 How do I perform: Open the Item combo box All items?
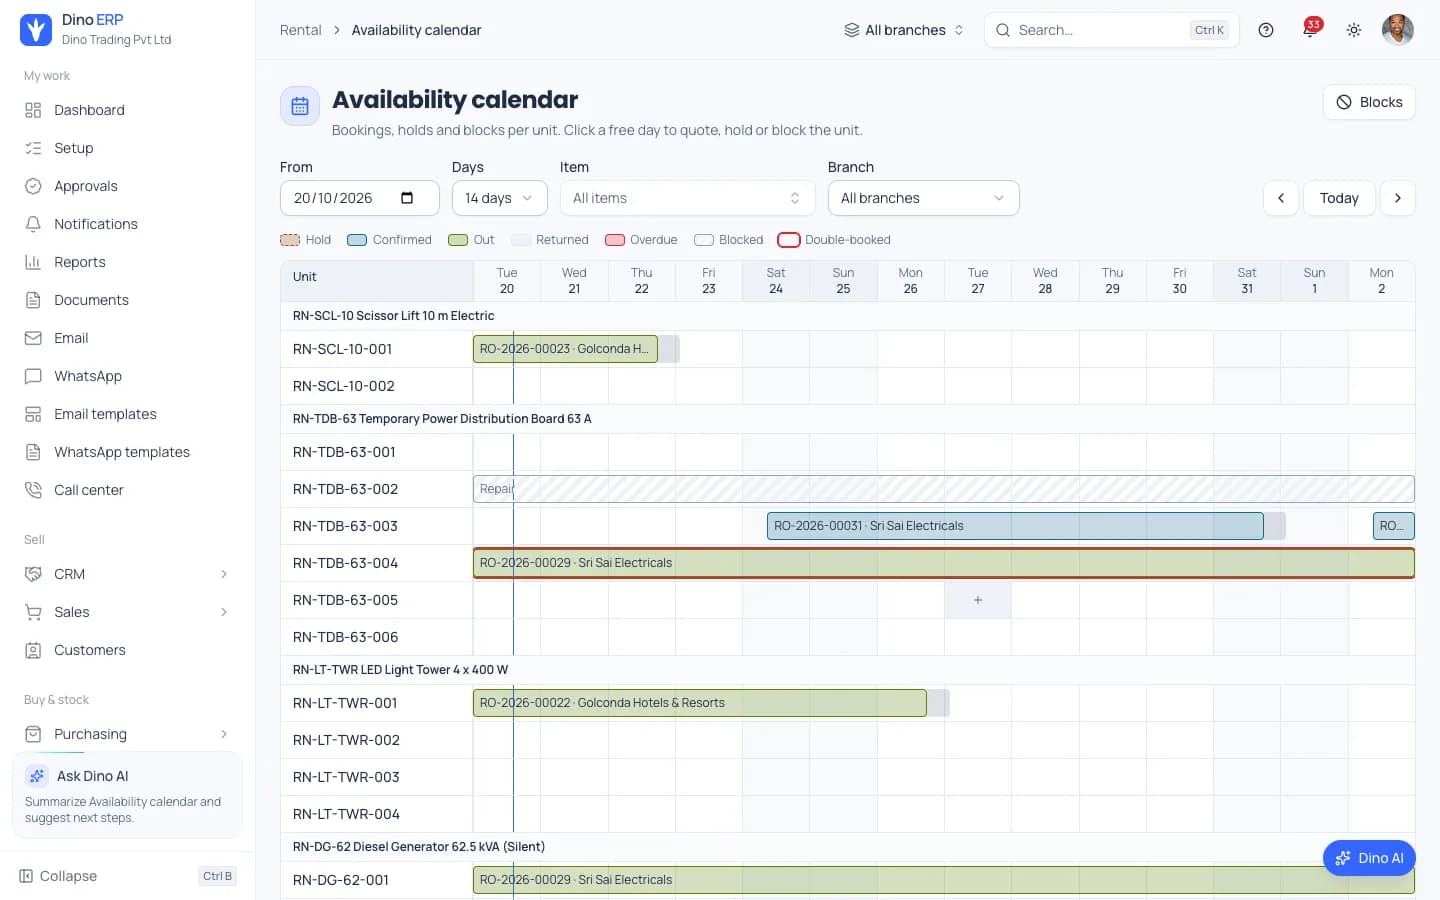click(688, 198)
